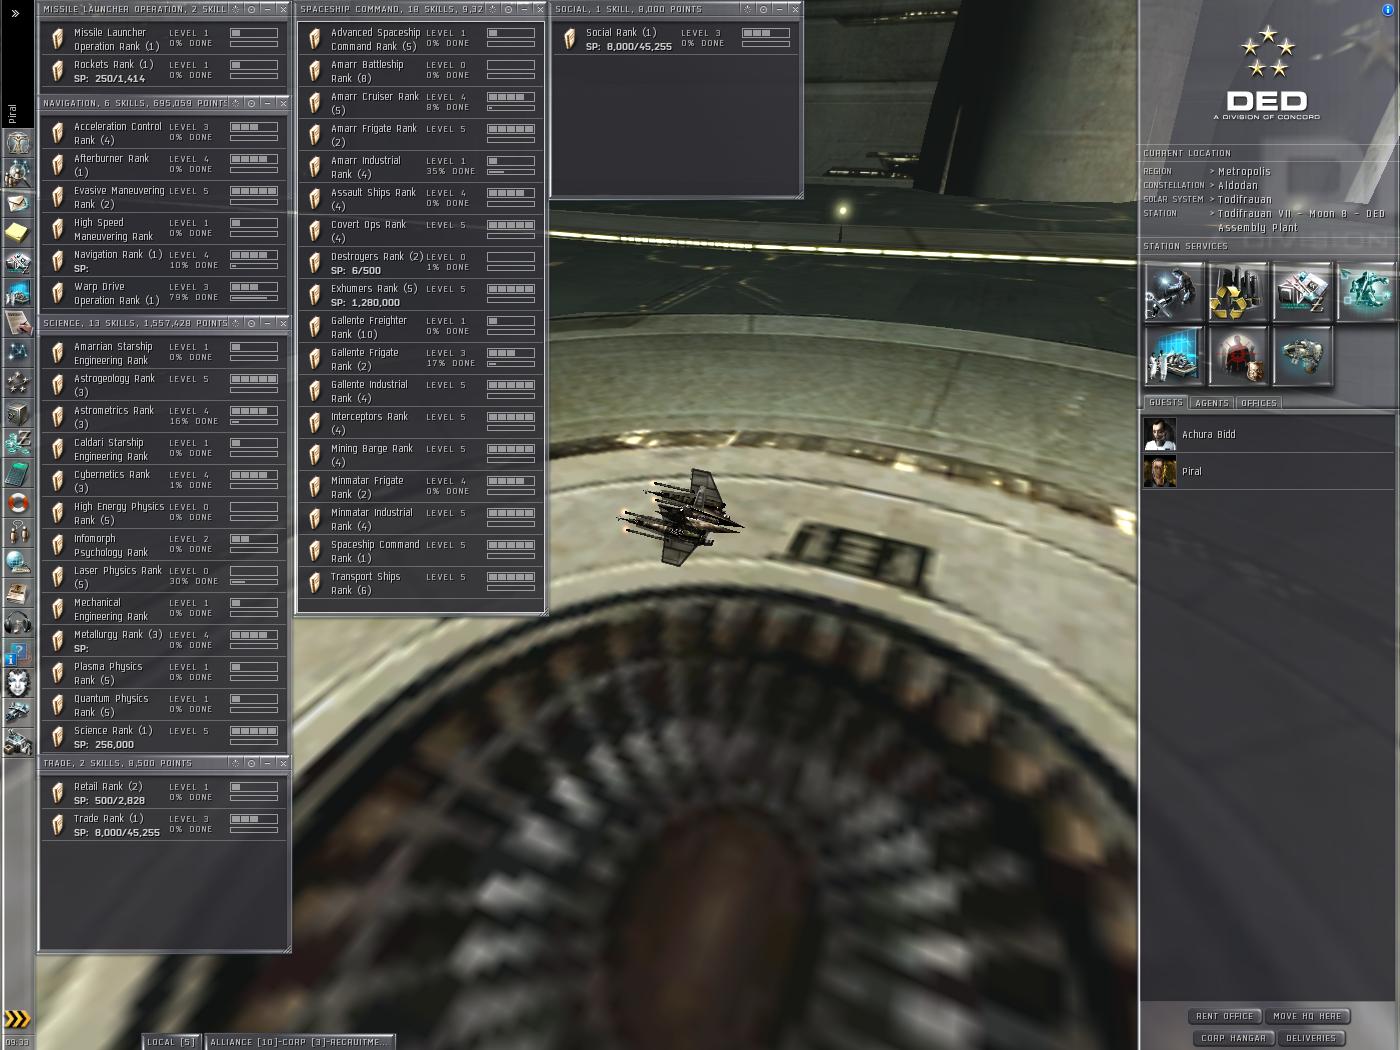Viewport: 1400px width, 1050px height.
Task: Open the globe browser icon in the sidebar
Action: coord(18,562)
